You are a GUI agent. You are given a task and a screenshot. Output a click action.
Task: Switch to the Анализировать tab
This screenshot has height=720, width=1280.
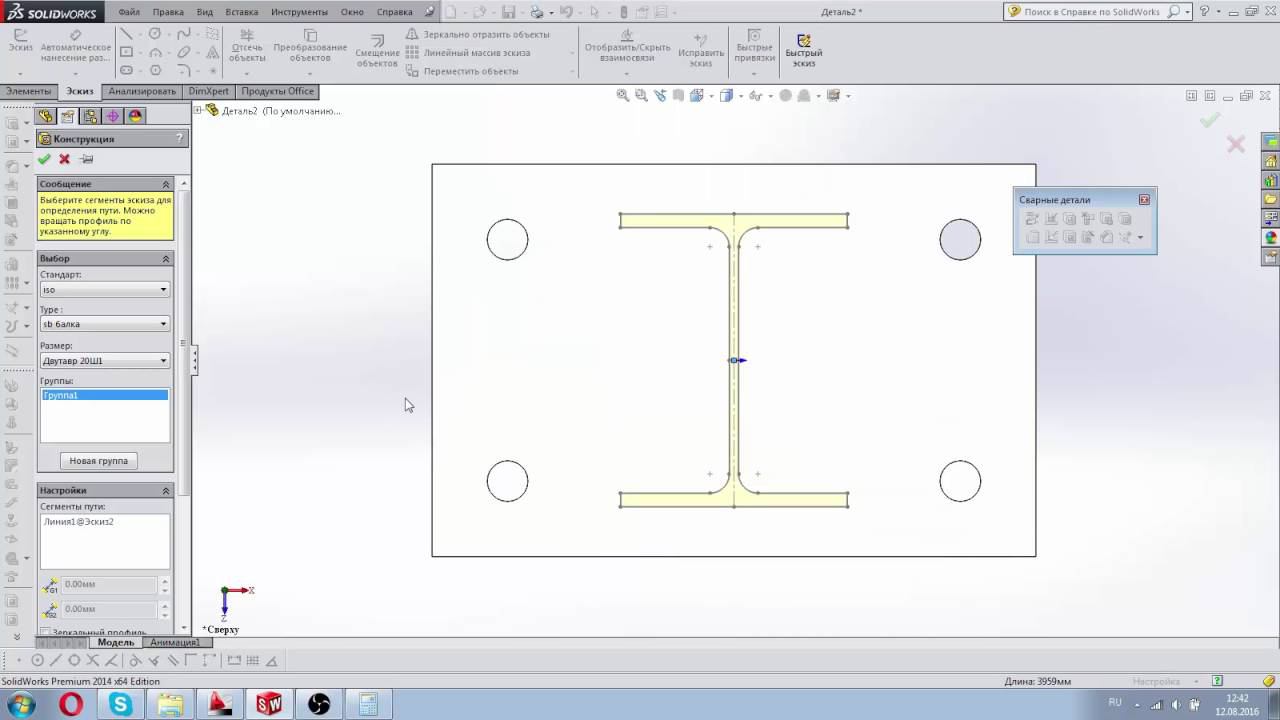142,91
